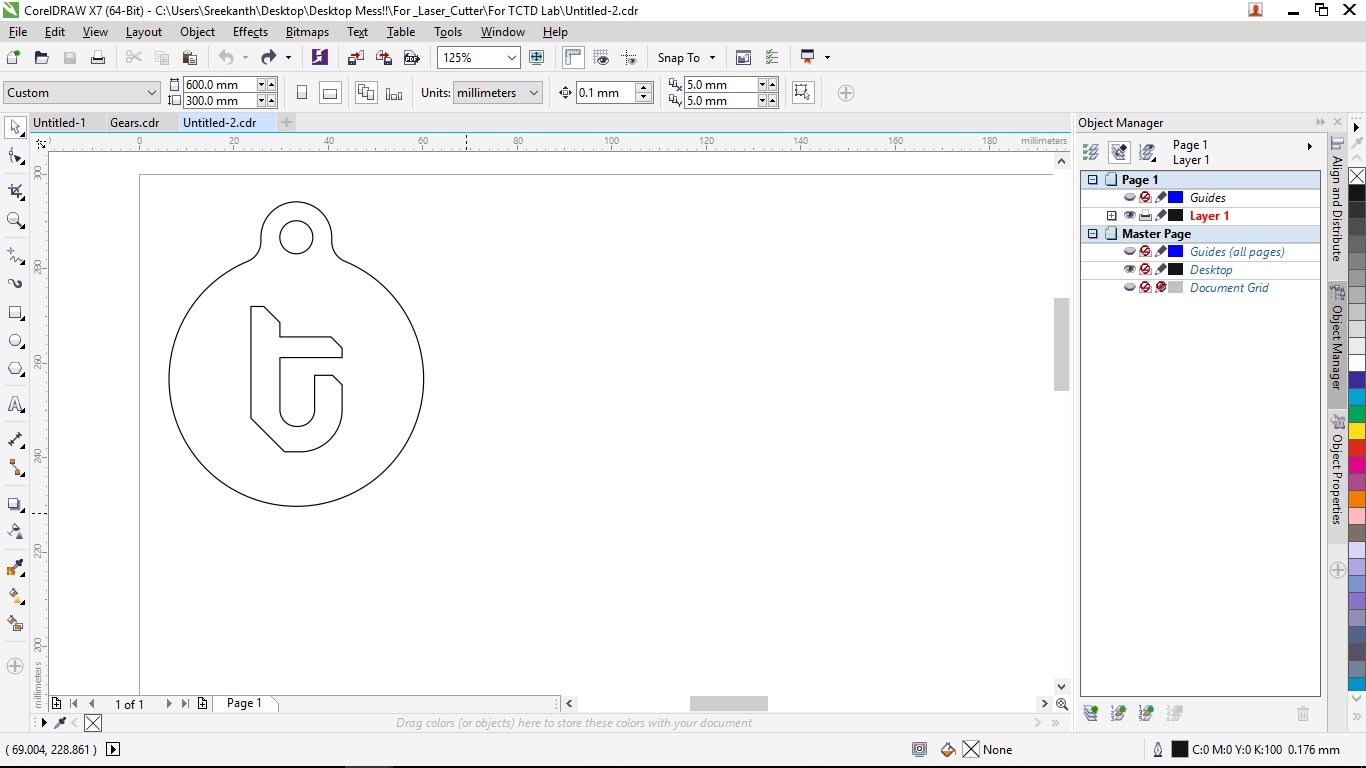The image size is (1366, 768).
Task: Select the Connector tool
Action: tap(15, 468)
